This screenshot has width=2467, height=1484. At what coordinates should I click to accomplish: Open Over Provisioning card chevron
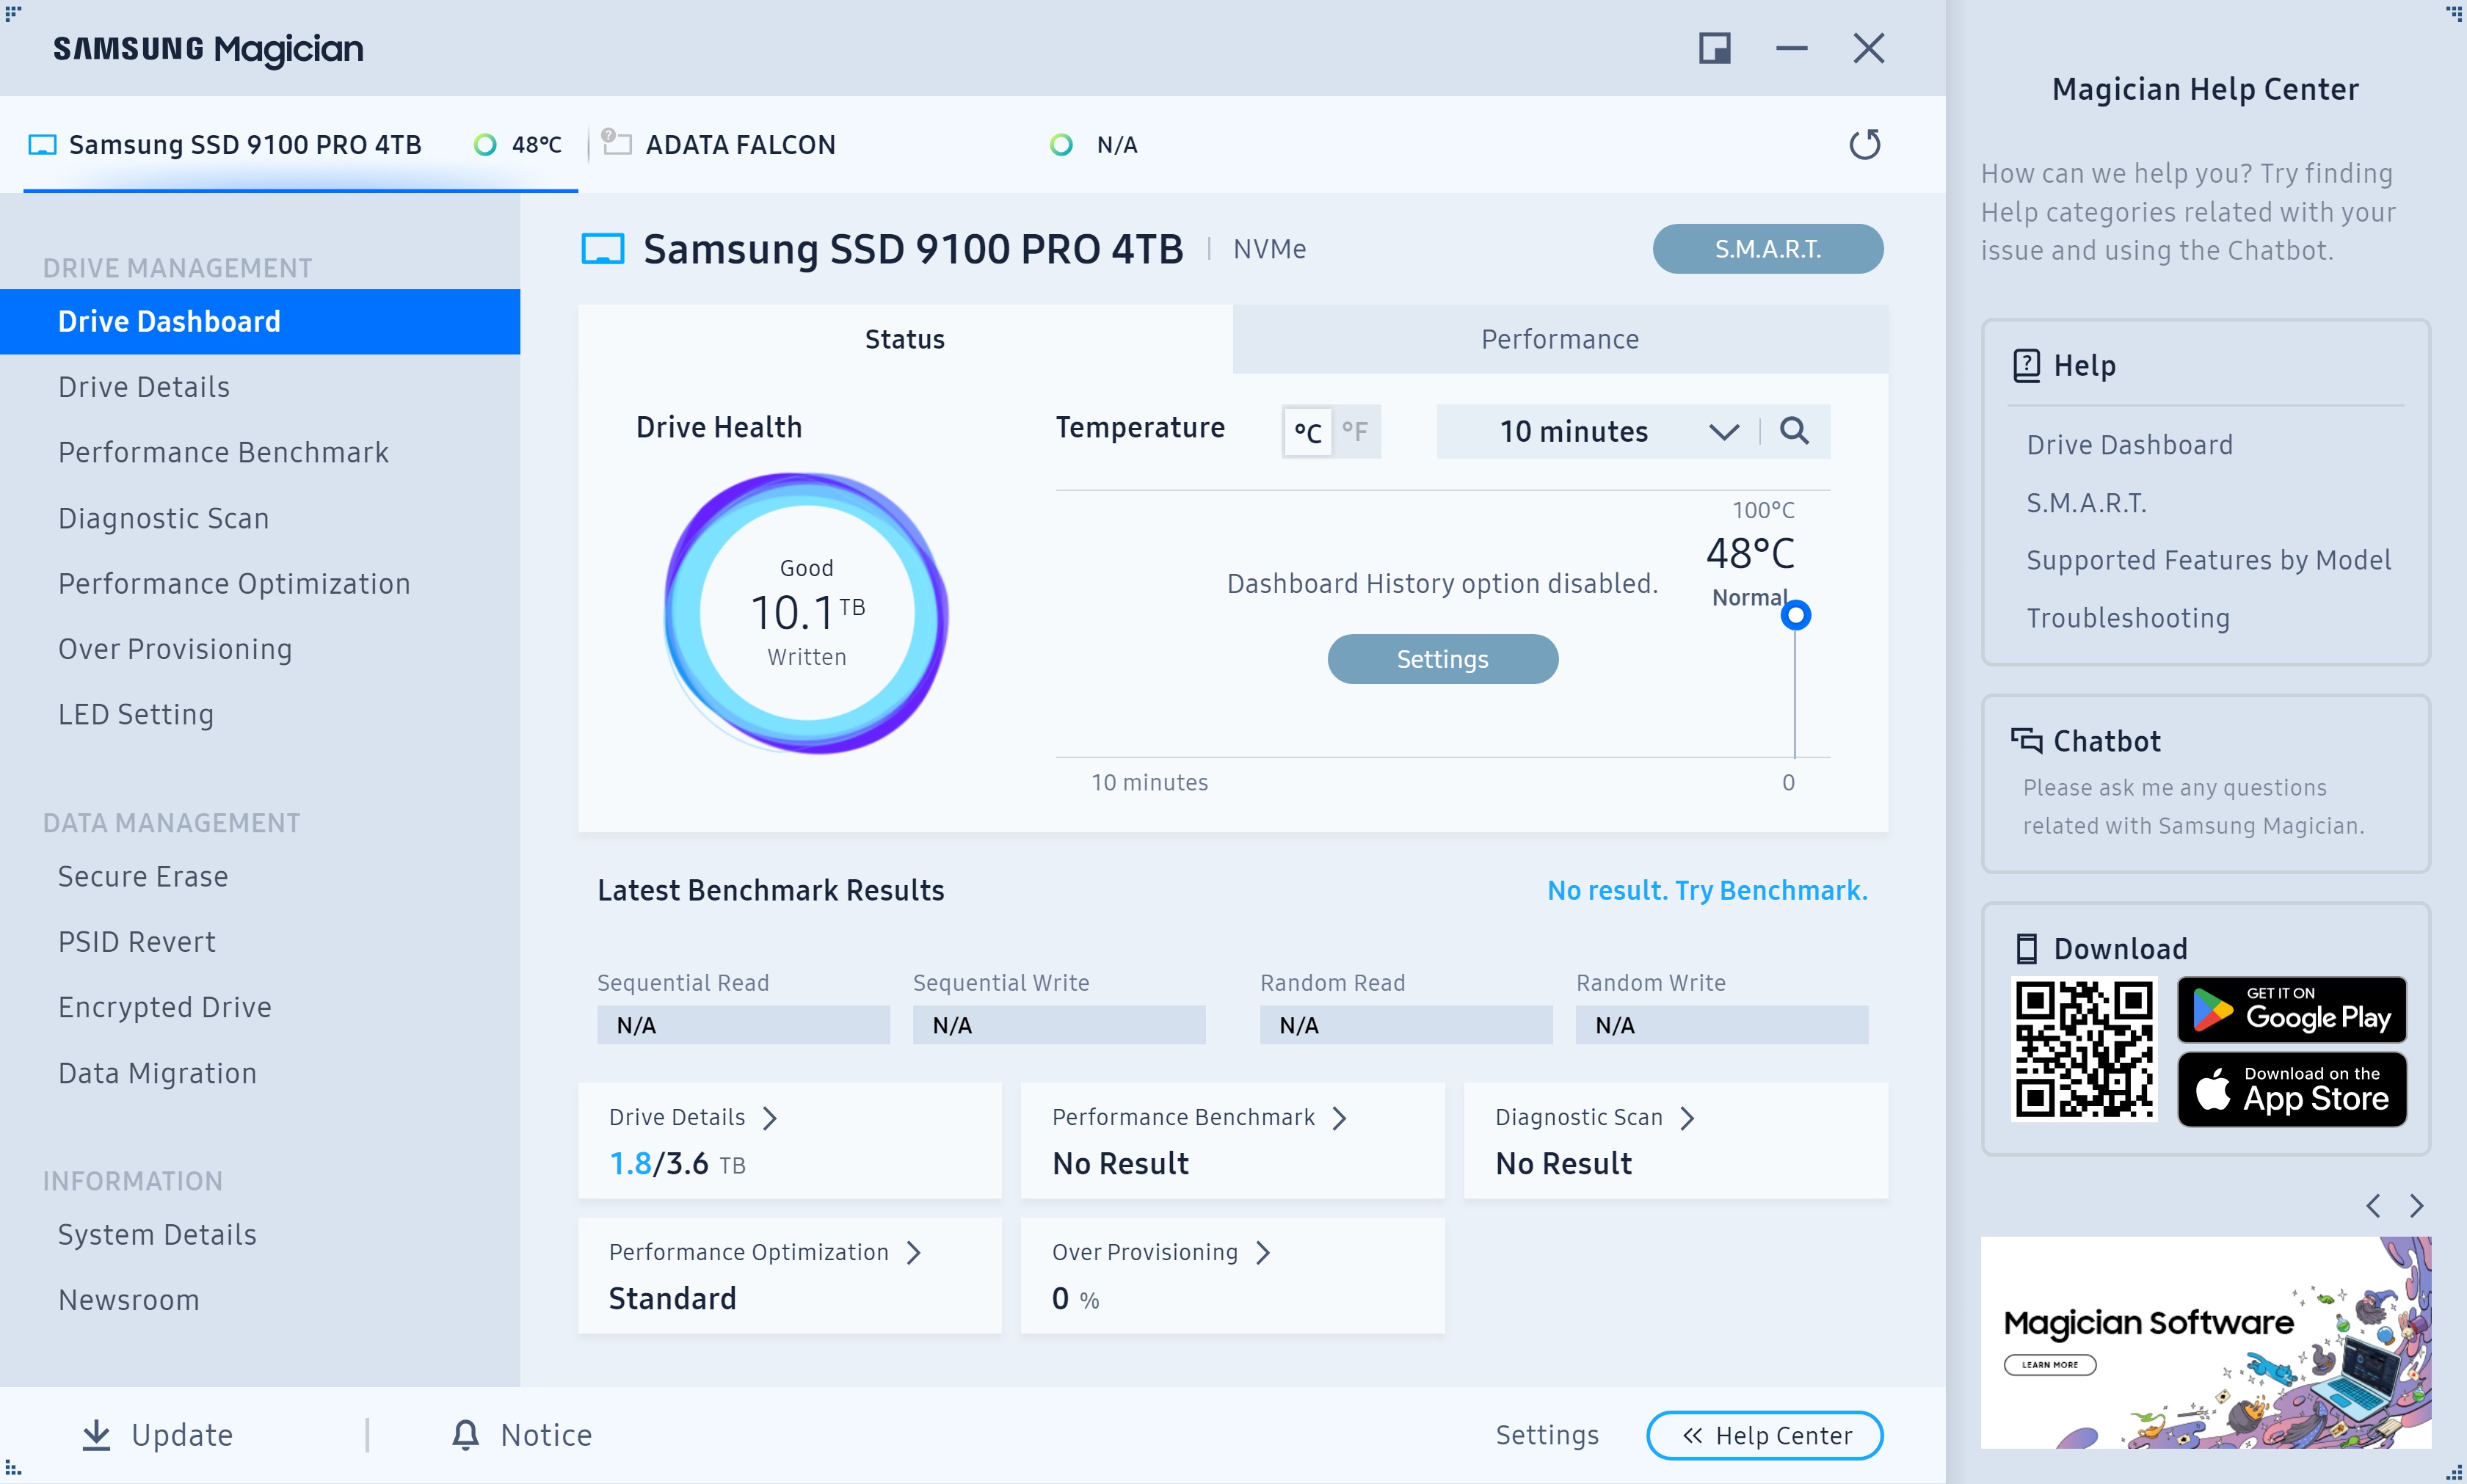[x=1263, y=1253]
